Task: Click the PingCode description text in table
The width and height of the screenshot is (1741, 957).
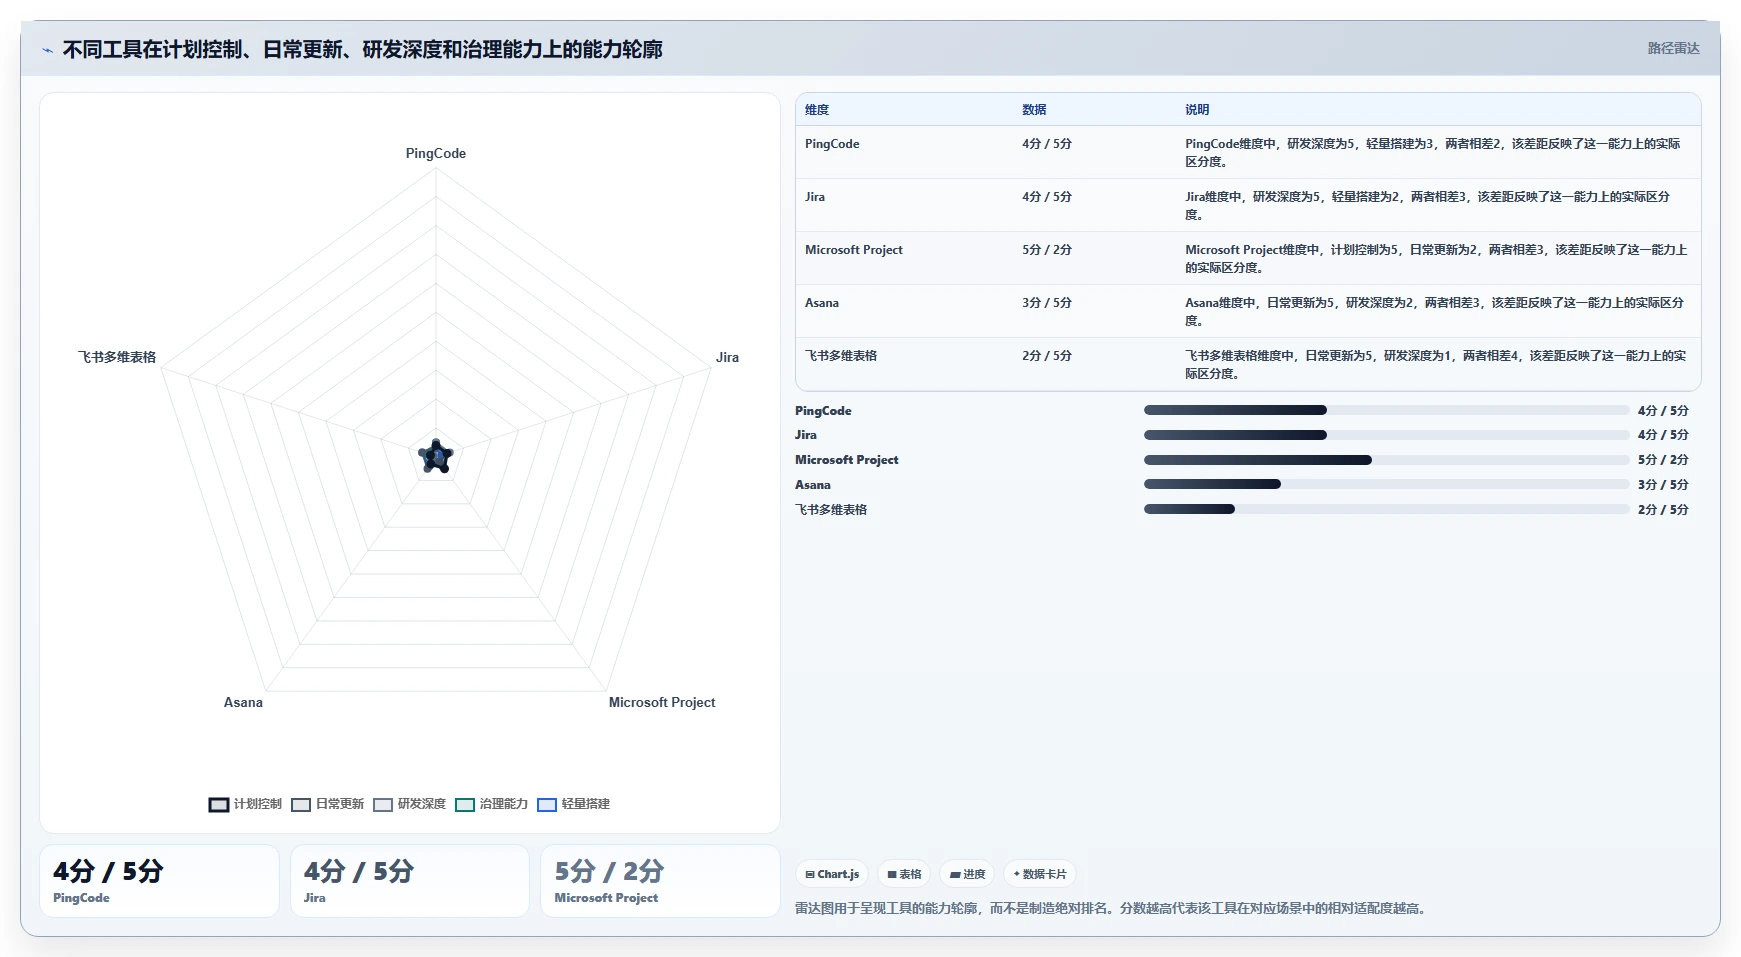Action: [x=1433, y=152]
